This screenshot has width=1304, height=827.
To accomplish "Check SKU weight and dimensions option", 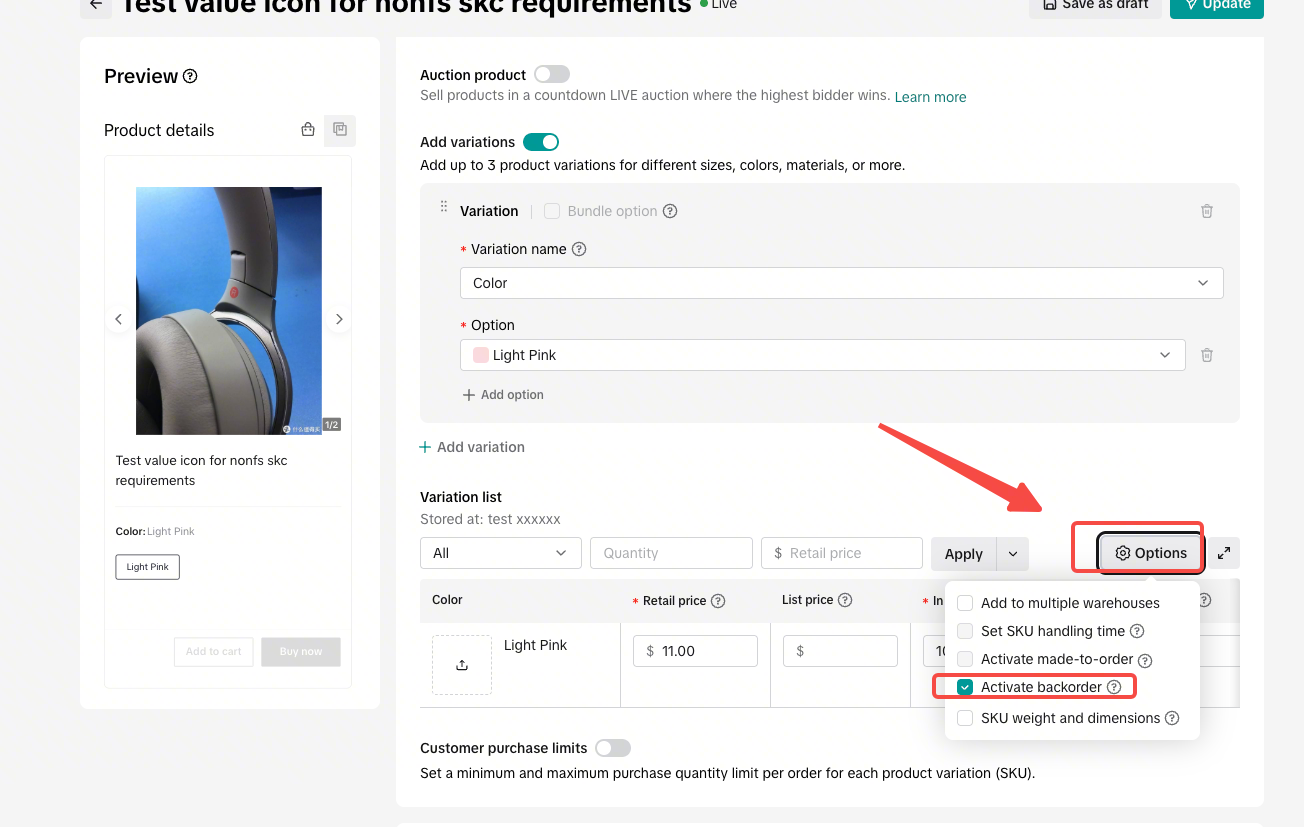I will click(965, 718).
